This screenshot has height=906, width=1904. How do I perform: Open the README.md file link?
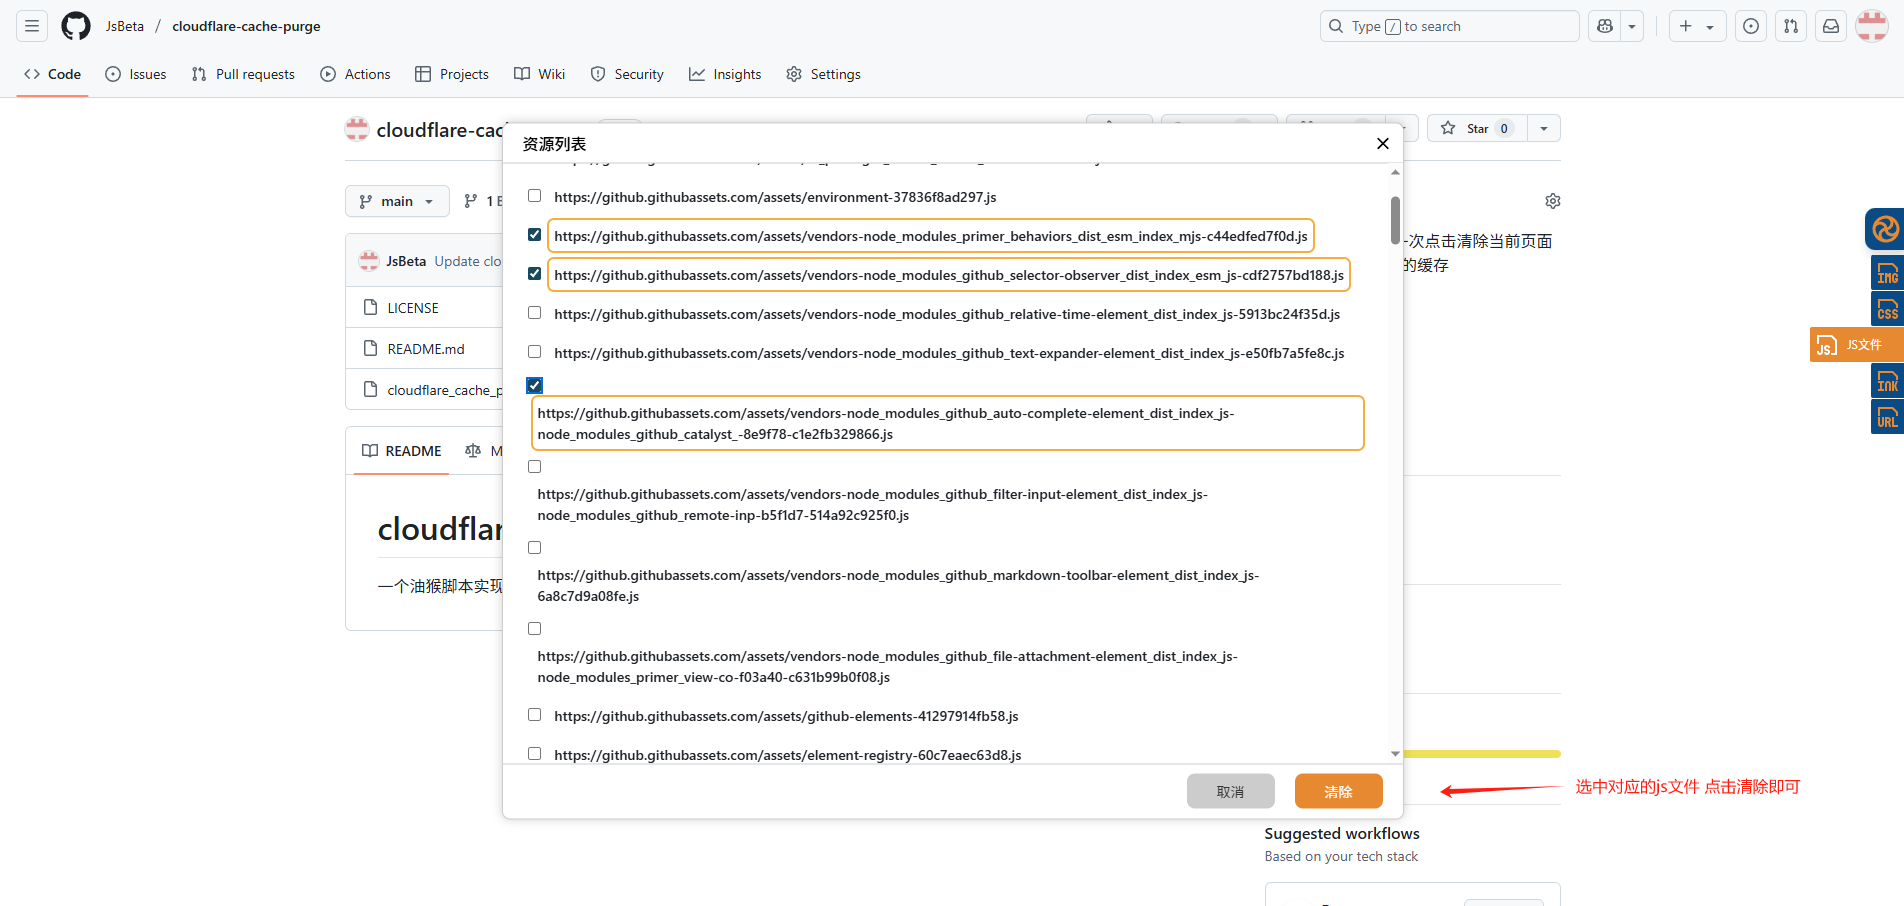426,349
